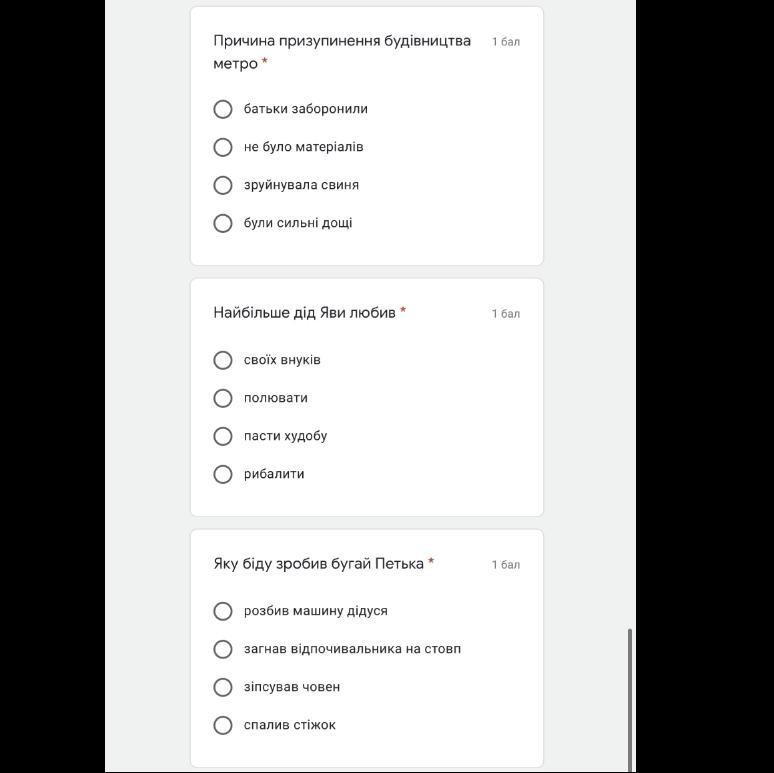Click the red asterisk beside "Найбільше дід Яви любив"
774x773 pixels.
click(x=403, y=311)
